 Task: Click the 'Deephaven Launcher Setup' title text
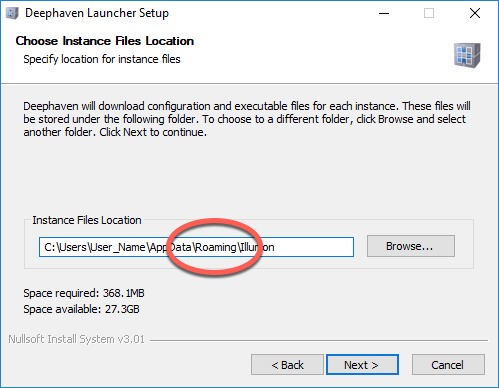point(97,13)
